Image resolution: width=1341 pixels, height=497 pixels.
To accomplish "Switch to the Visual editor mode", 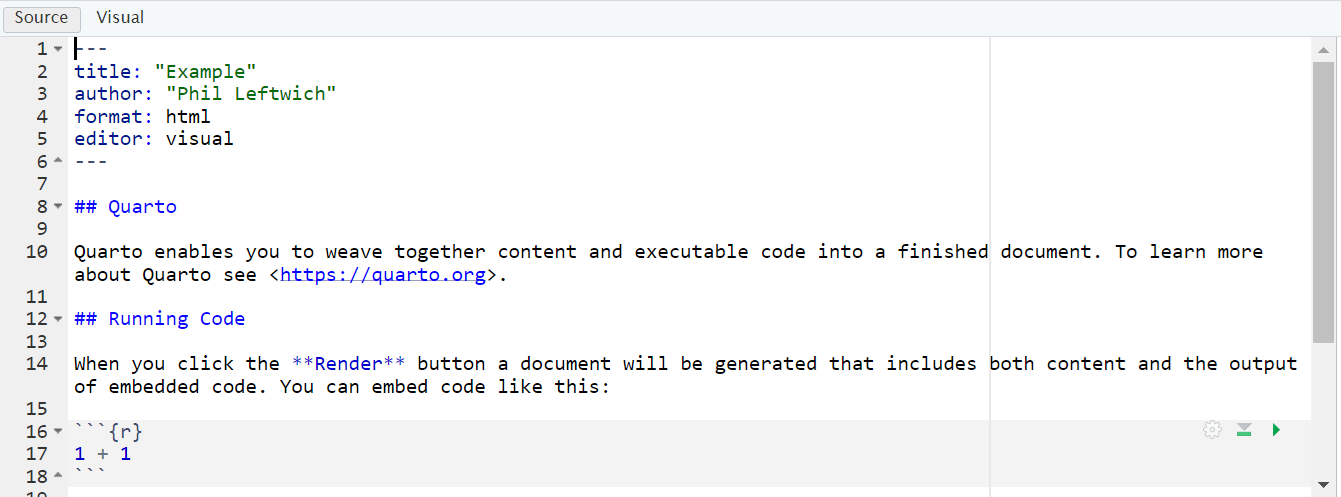I will [x=120, y=17].
